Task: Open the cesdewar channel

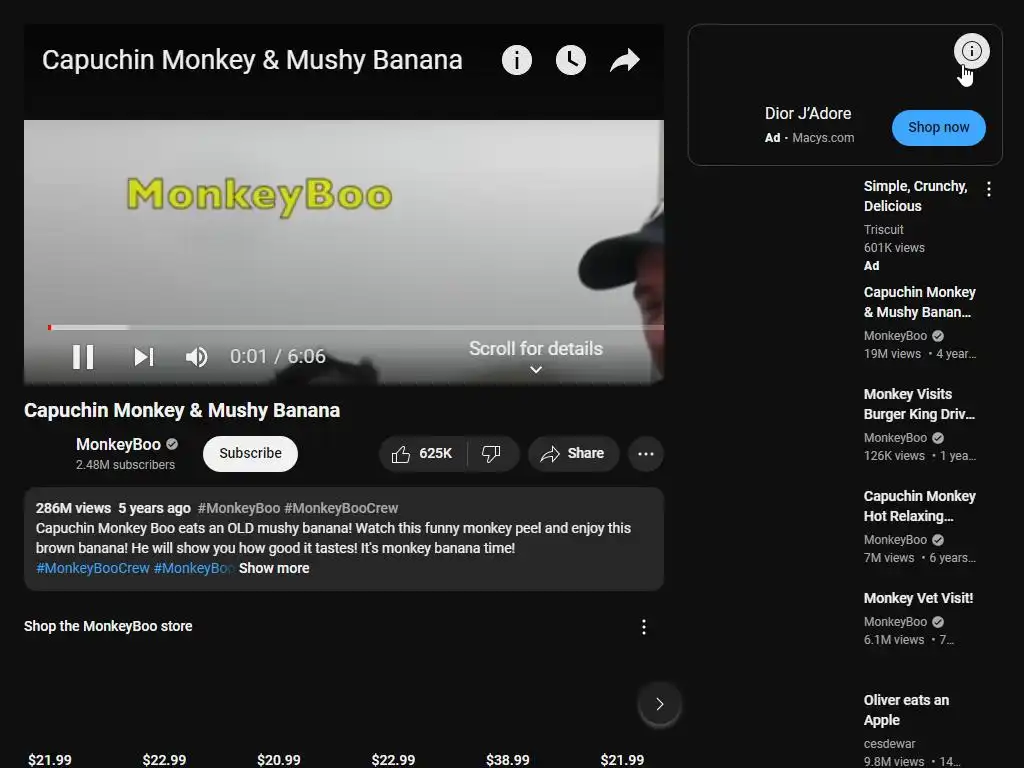Action: 889,744
